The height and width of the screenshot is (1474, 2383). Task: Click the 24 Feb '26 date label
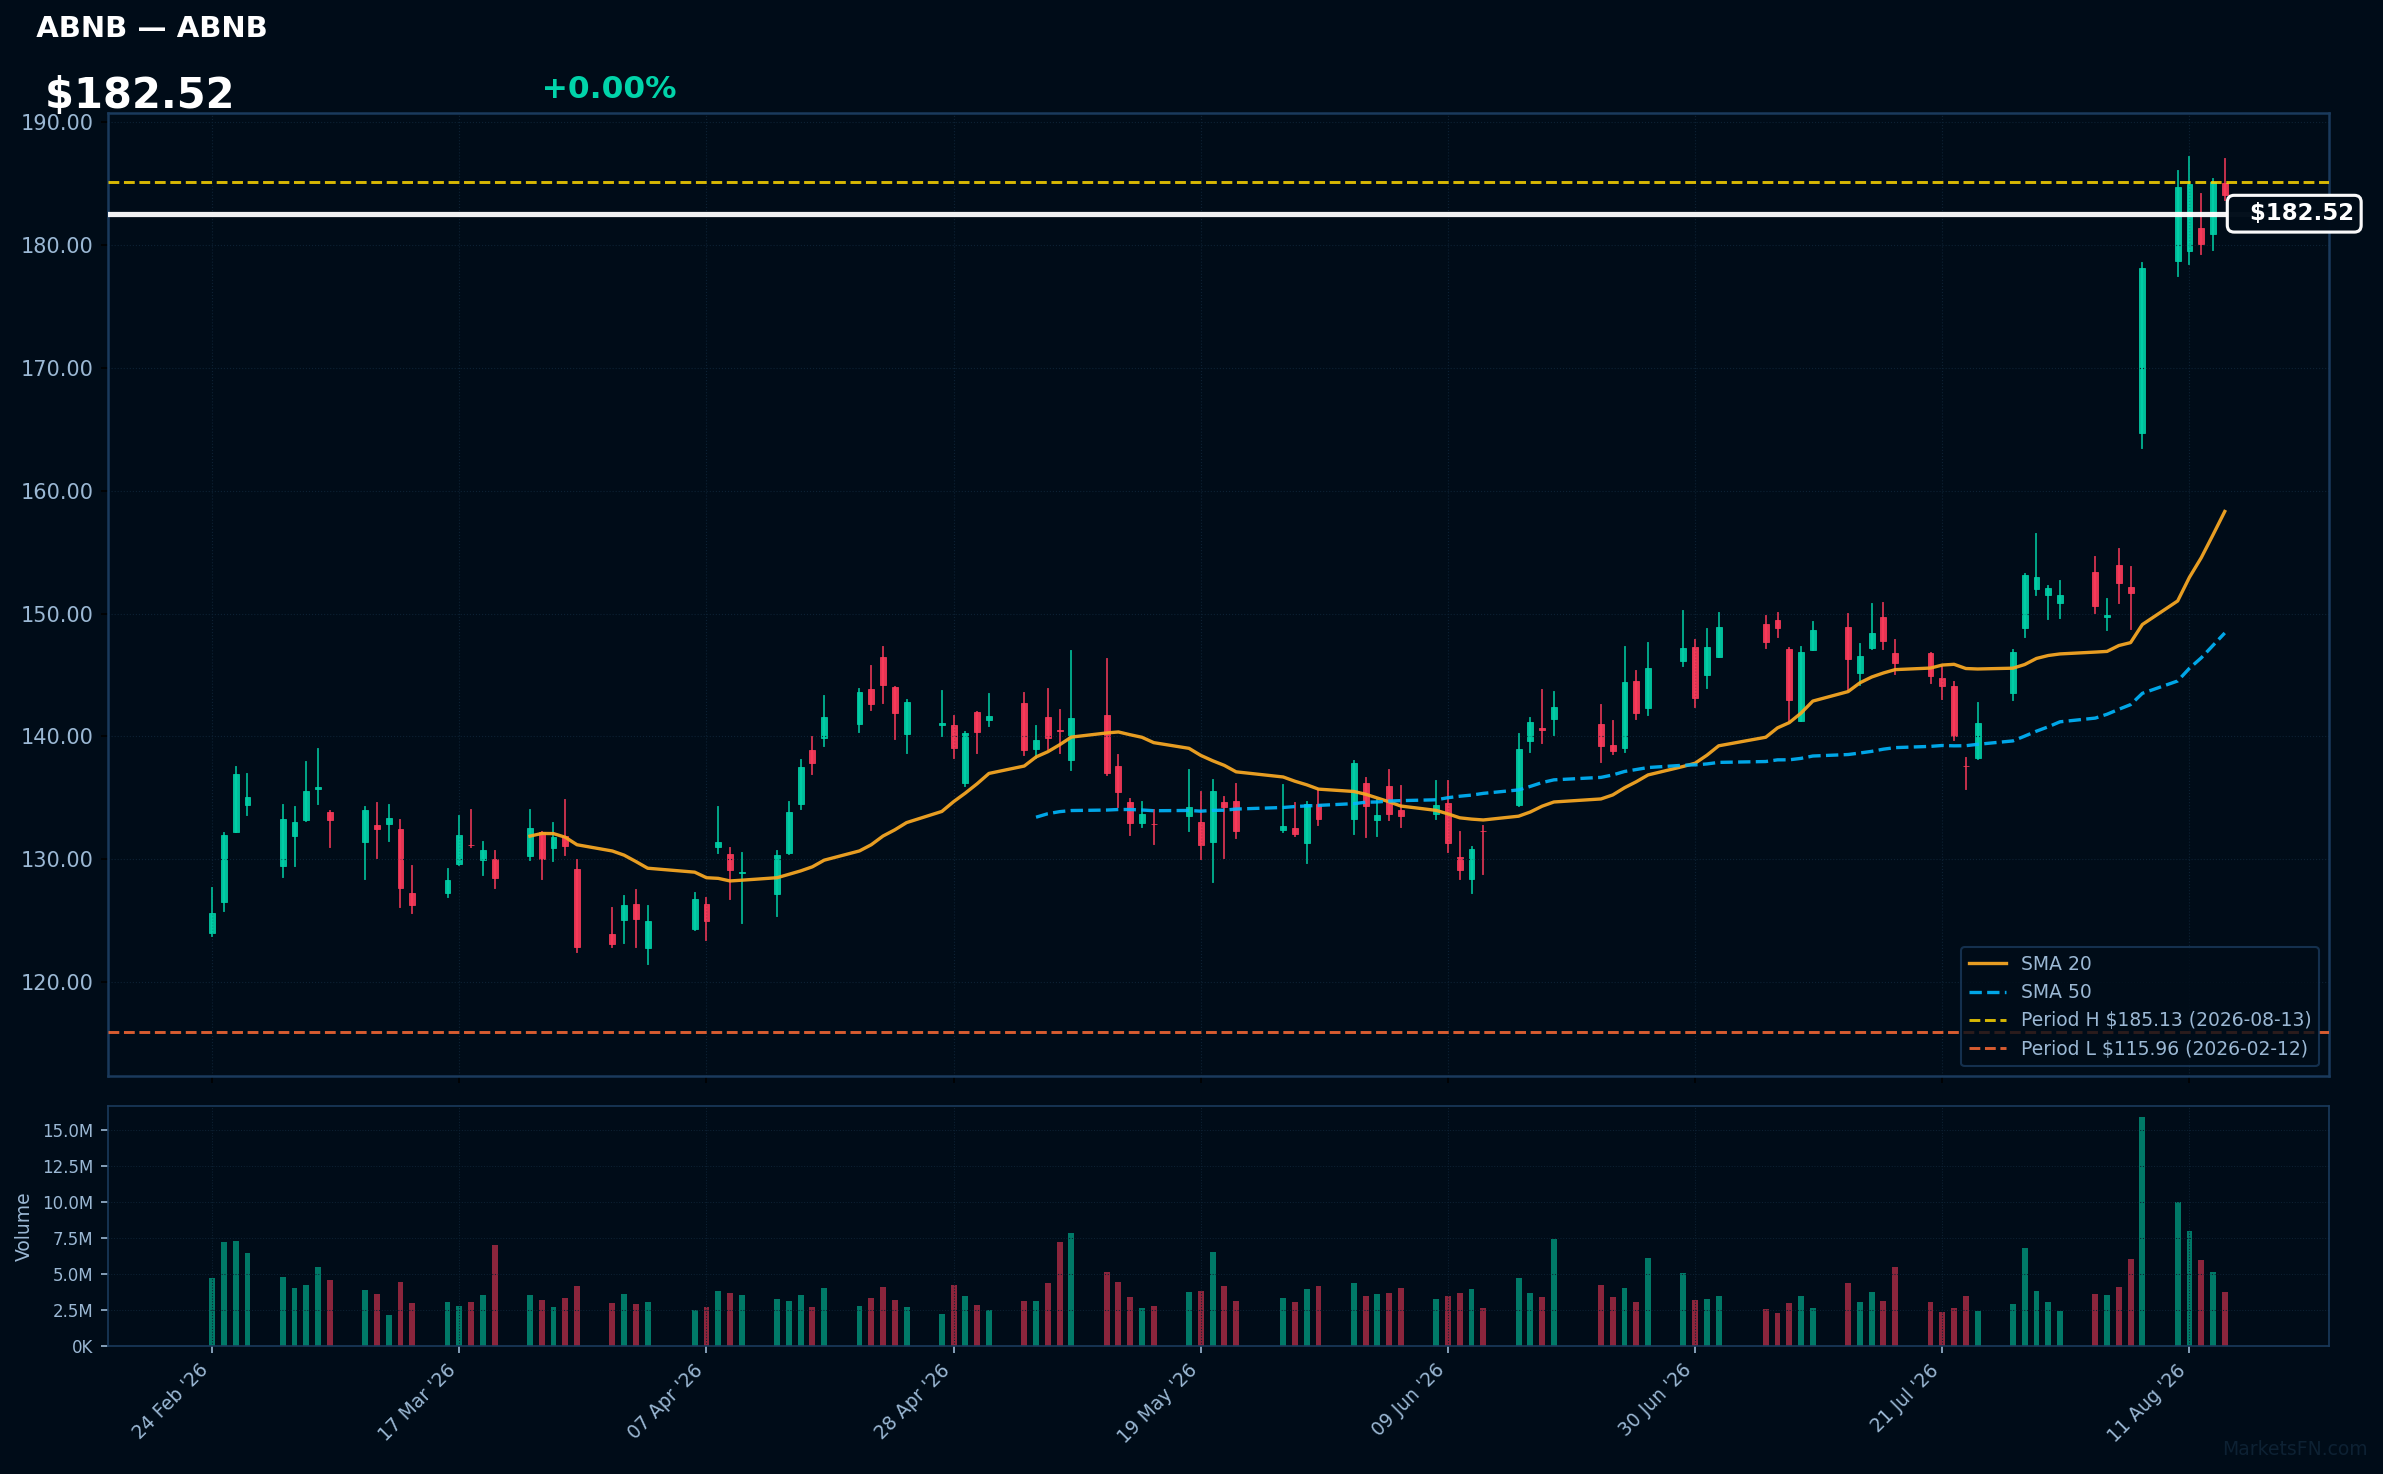pyautogui.click(x=170, y=1401)
